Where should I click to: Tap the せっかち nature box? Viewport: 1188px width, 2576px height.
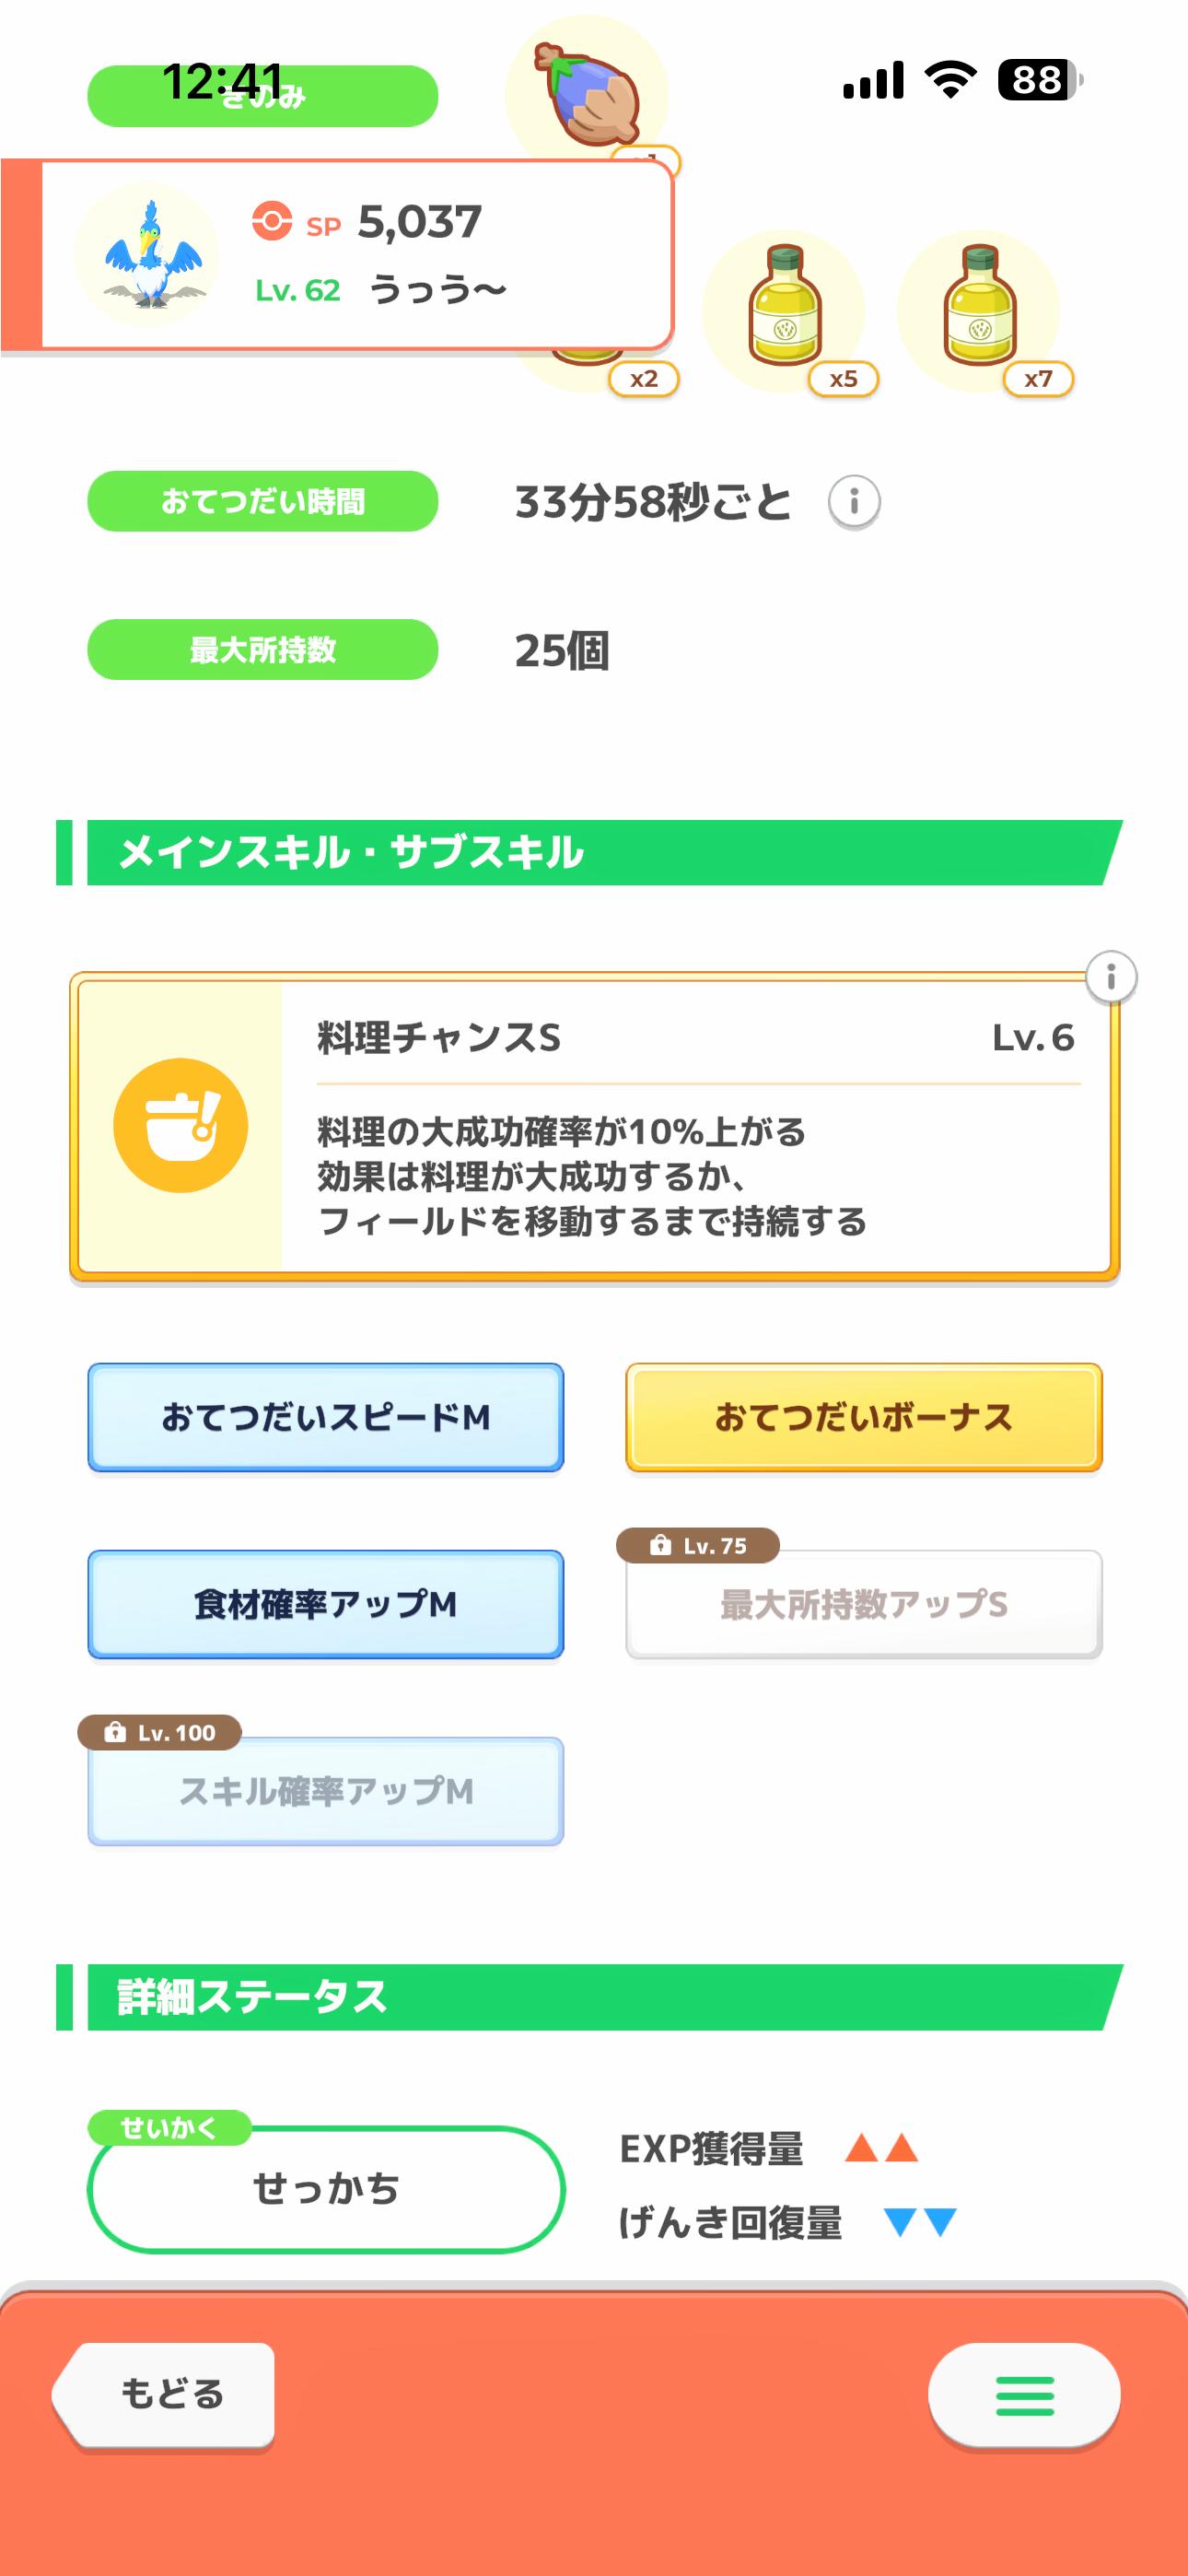[326, 2188]
